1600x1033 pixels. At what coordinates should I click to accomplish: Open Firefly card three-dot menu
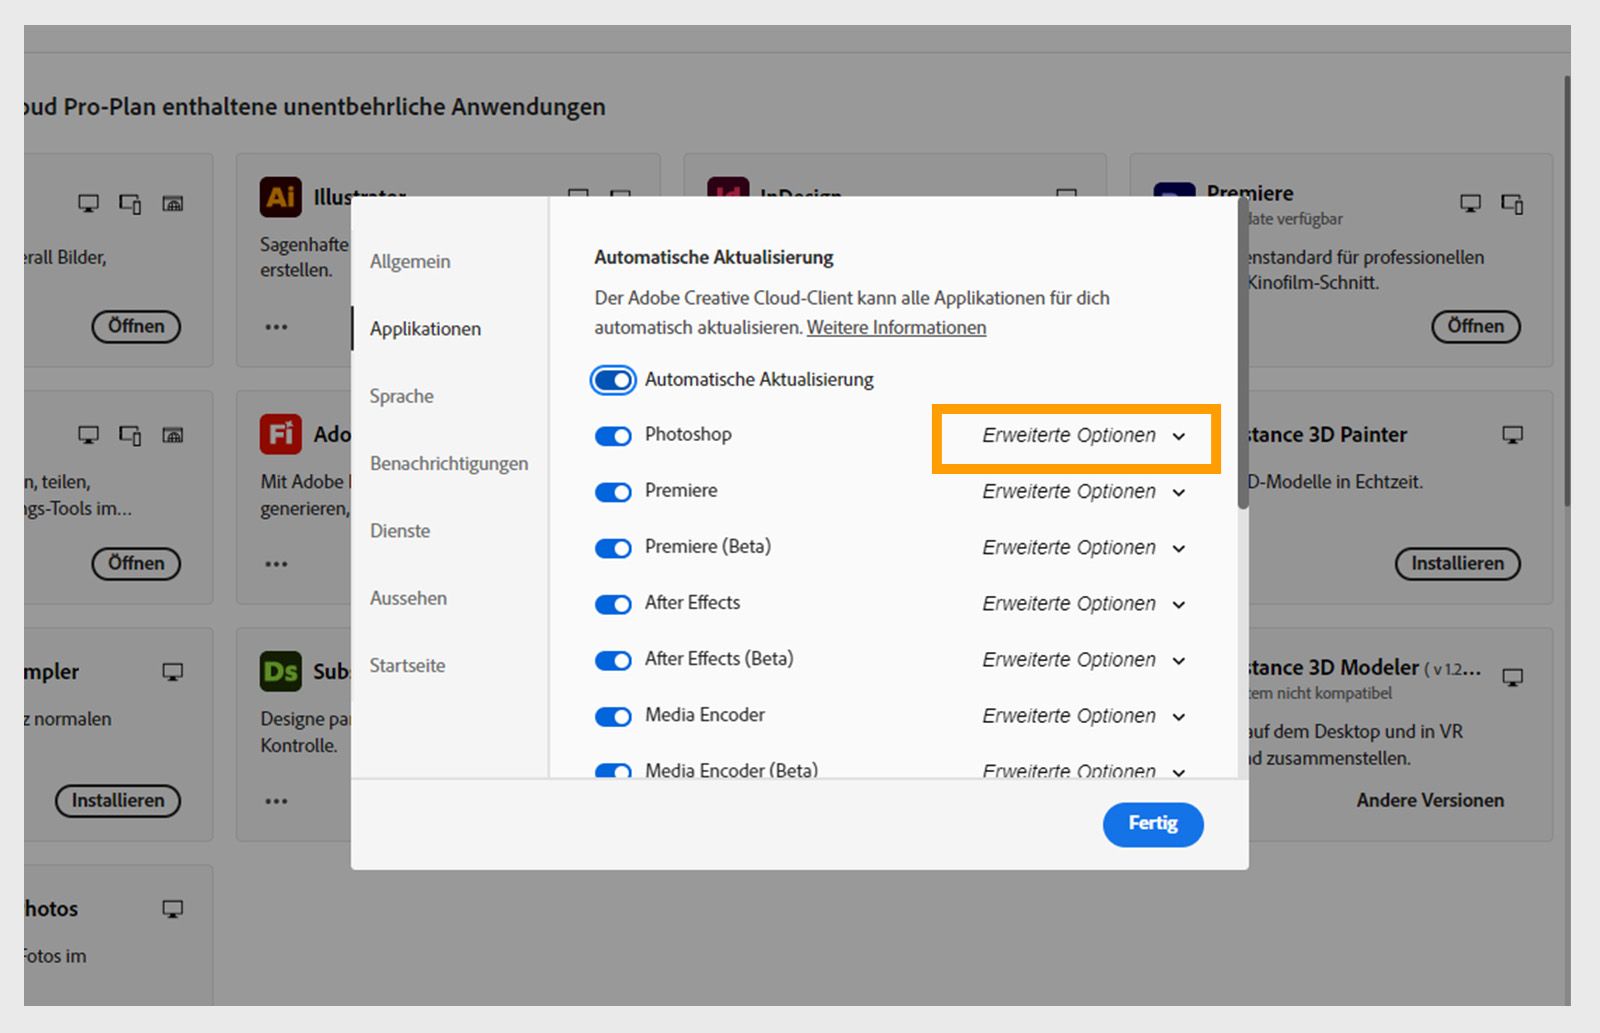pos(277,564)
